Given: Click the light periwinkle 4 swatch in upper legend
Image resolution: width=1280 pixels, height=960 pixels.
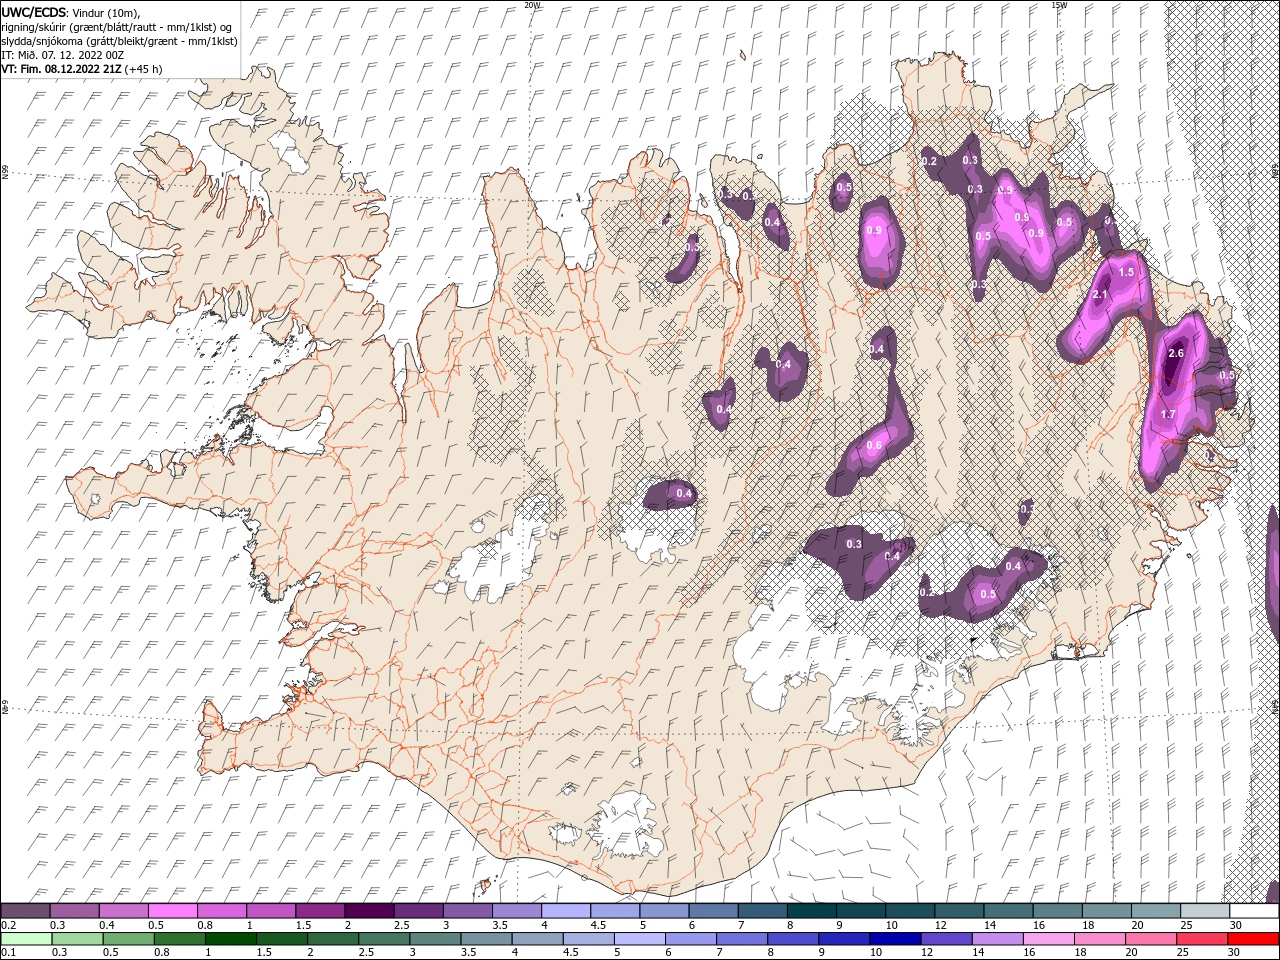Looking at the screenshot, I should pos(565,911).
